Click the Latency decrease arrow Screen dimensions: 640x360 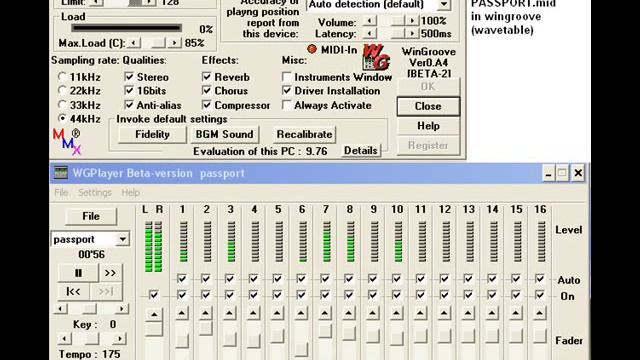pos(370,33)
